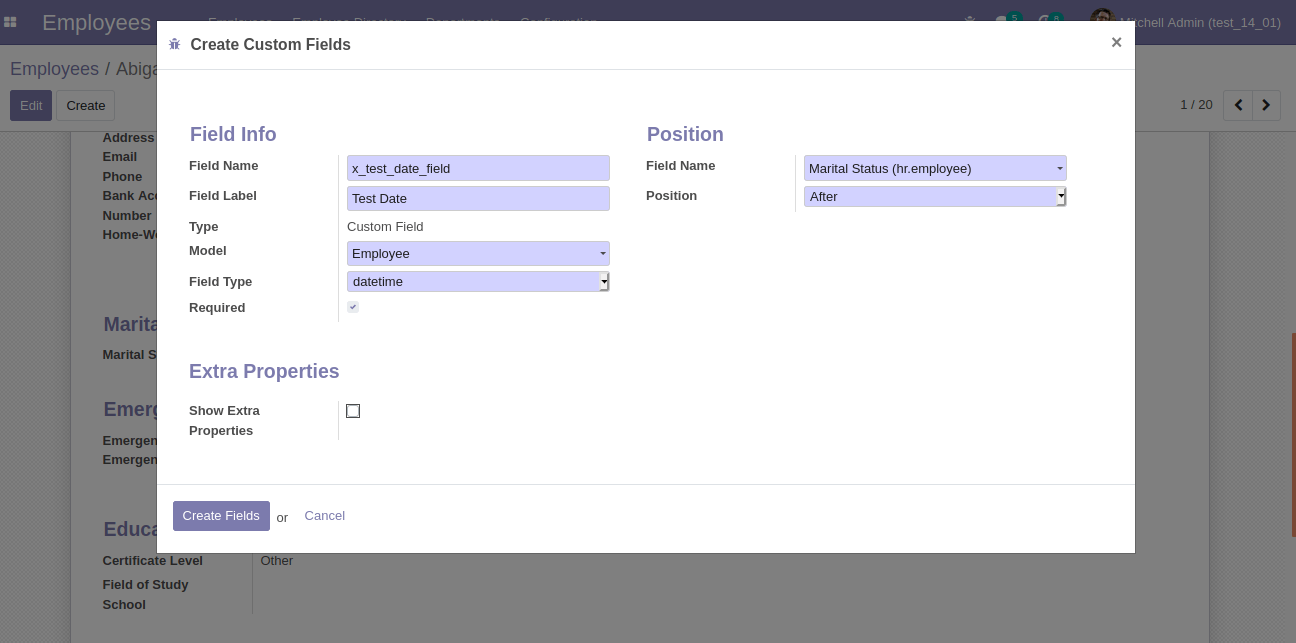Click the Create button in employee form
Viewport: 1296px width, 643px height.
coord(86,106)
